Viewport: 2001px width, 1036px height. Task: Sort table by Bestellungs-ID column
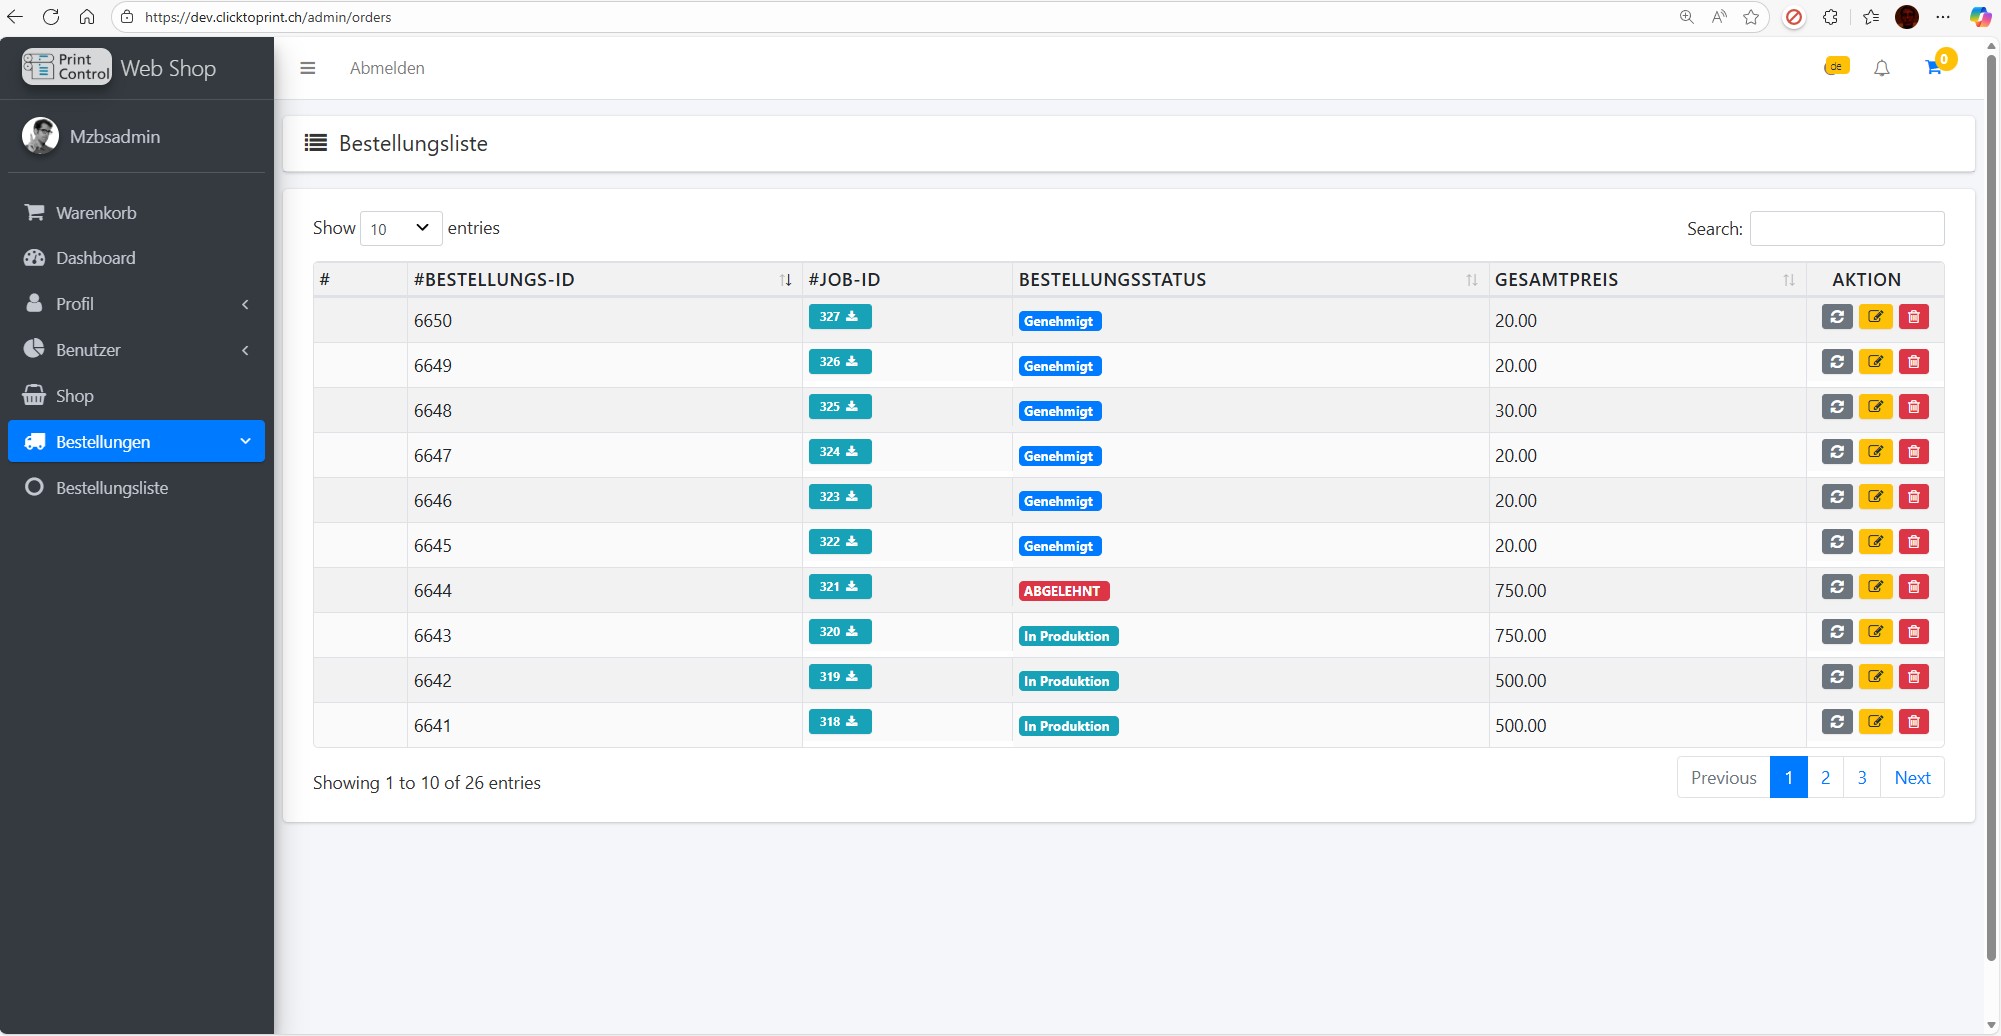600,280
